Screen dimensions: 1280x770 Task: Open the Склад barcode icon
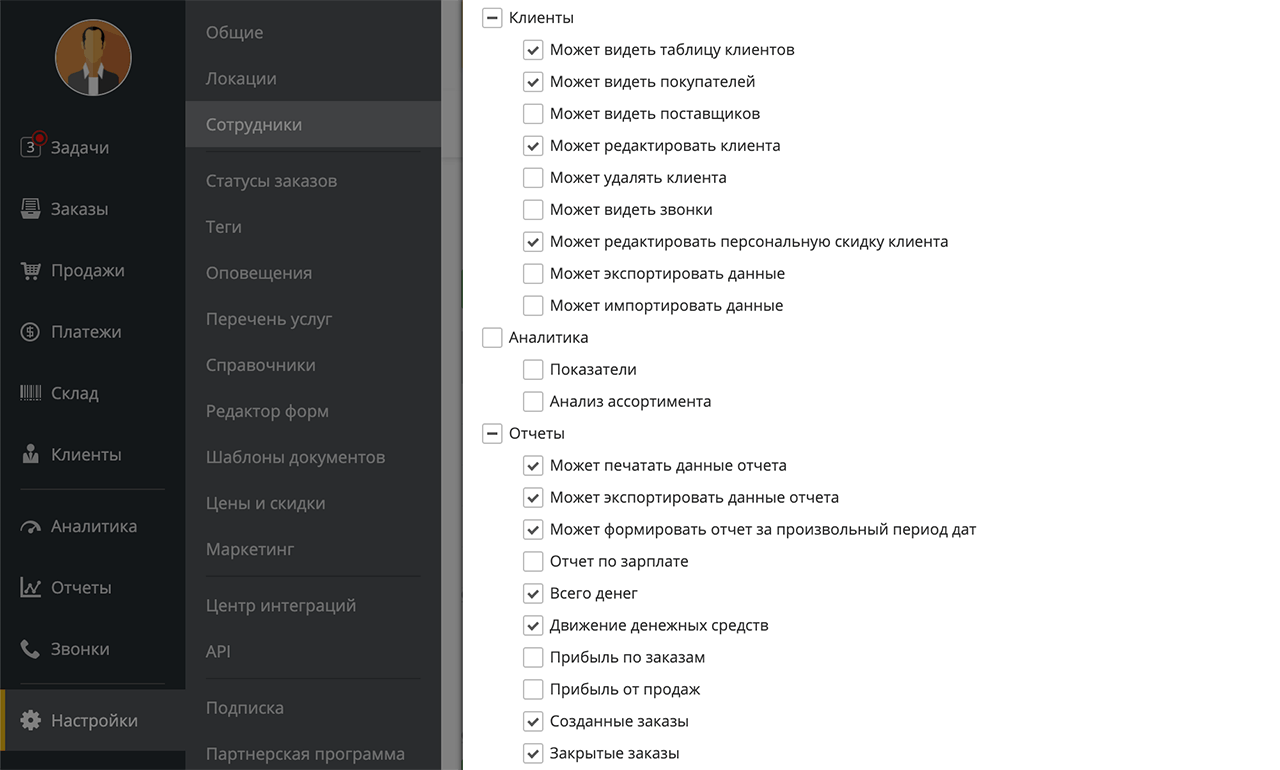[x=31, y=393]
